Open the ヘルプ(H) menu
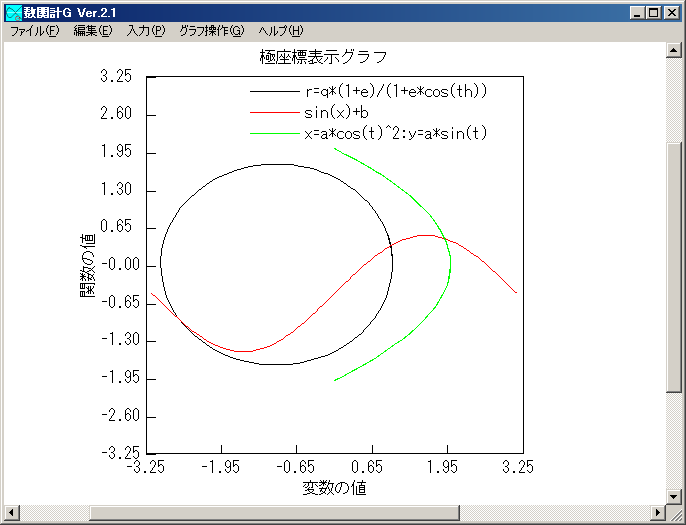 coord(280,31)
